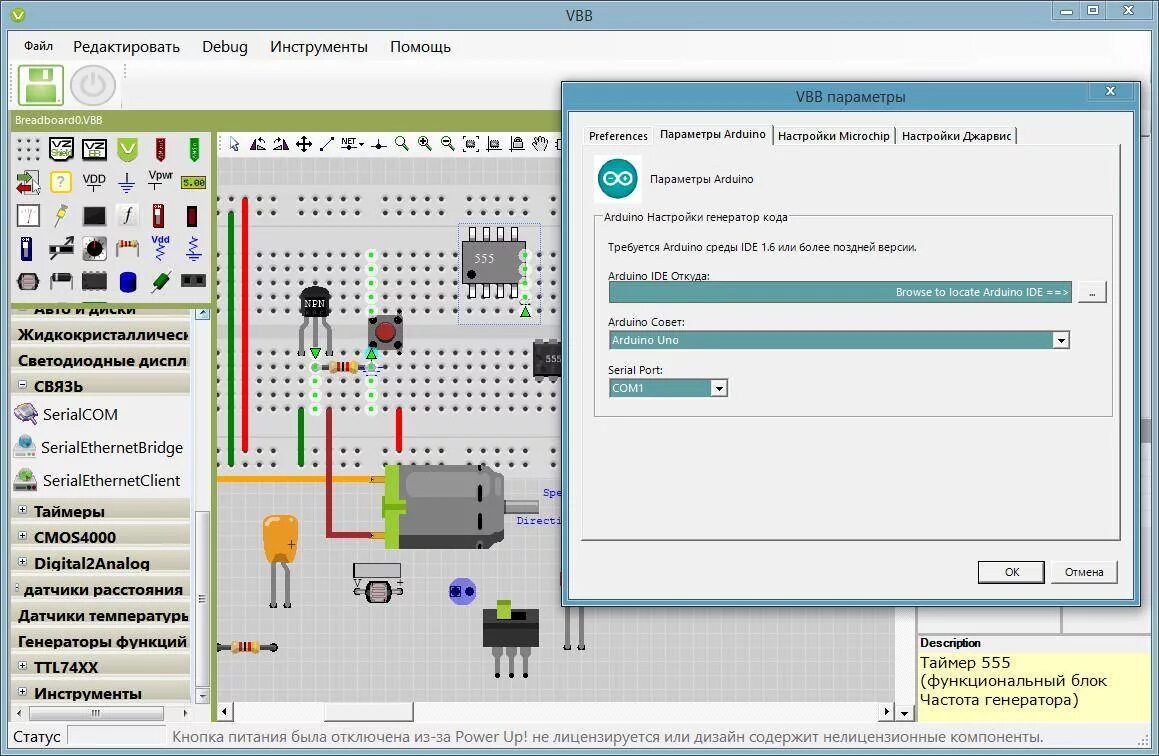Image resolution: width=1159 pixels, height=756 pixels.
Task: Pick the resistor component in palette
Action: click(127, 248)
